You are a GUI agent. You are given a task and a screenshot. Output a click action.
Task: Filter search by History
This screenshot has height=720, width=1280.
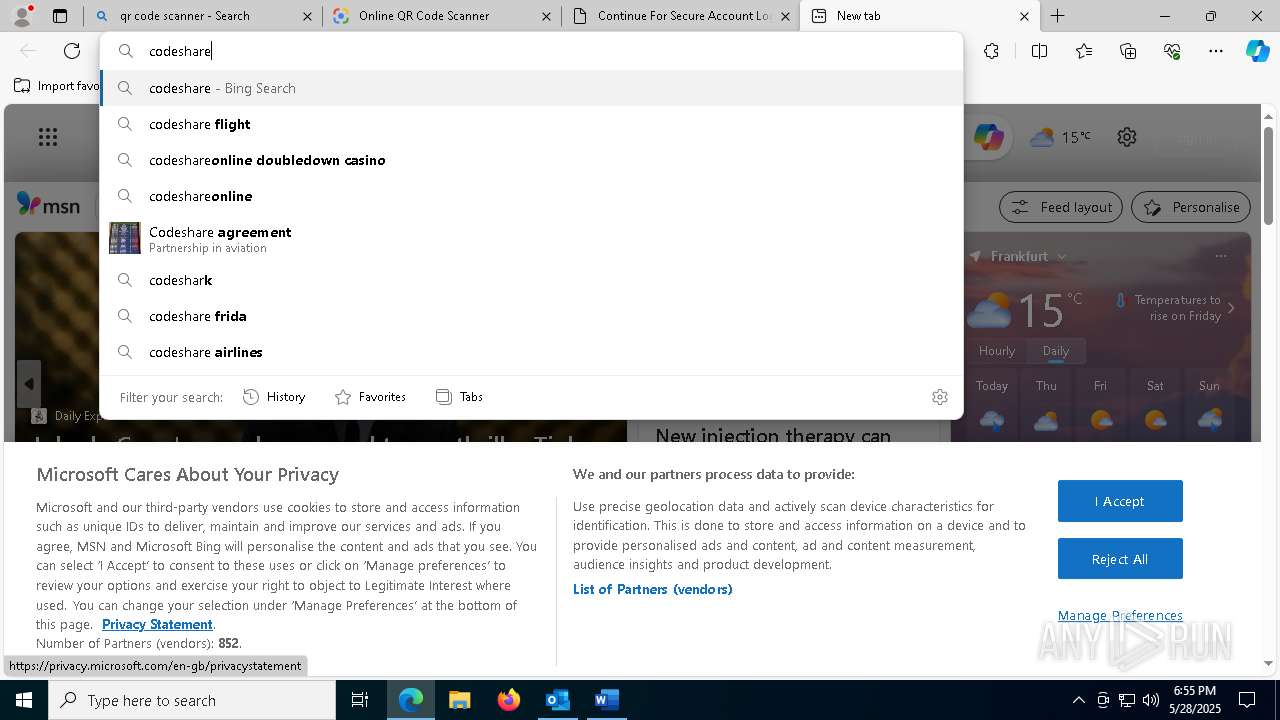tap(274, 397)
